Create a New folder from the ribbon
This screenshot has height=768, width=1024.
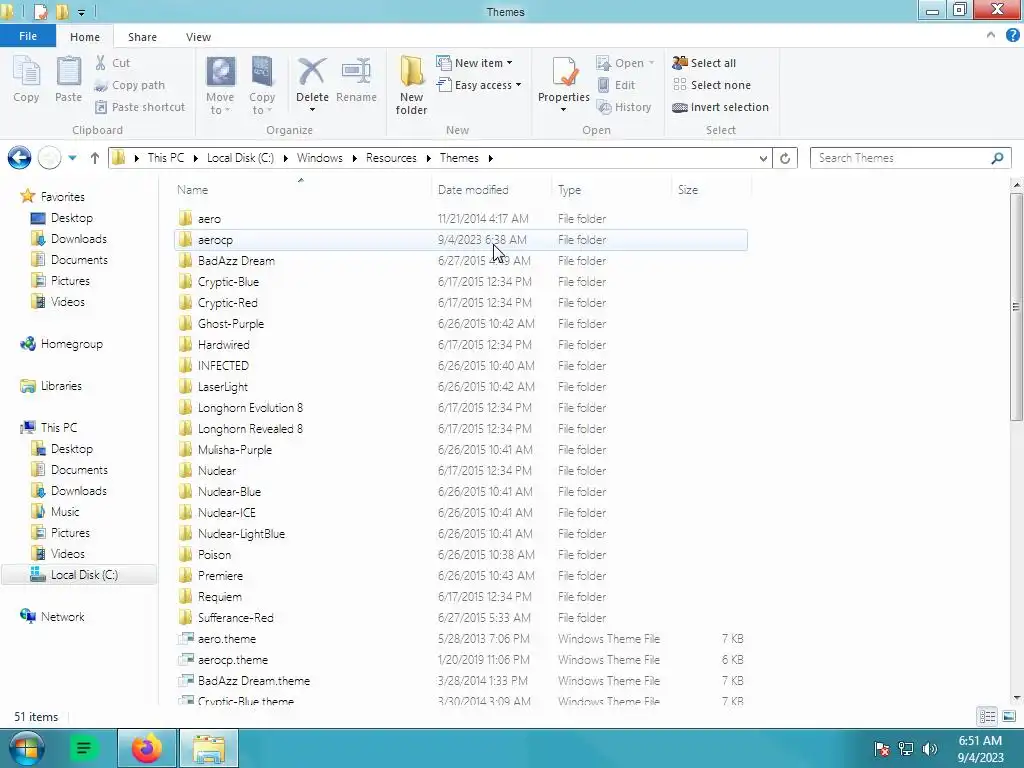[411, 85]
